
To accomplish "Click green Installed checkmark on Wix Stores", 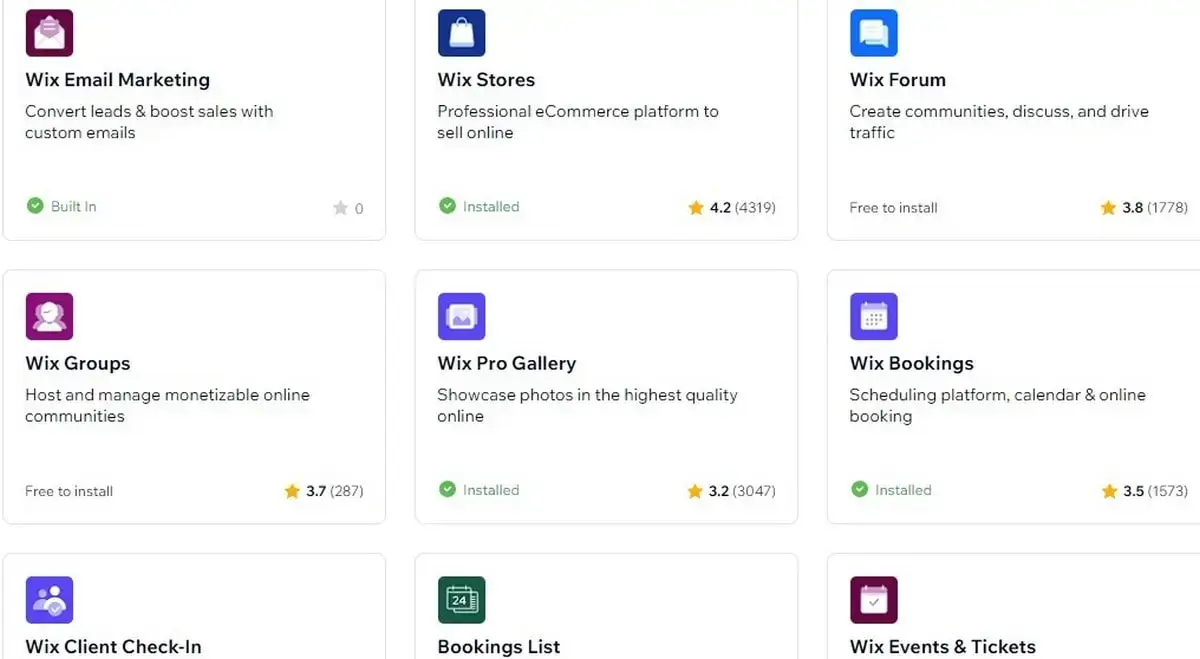I will point(446,206).
